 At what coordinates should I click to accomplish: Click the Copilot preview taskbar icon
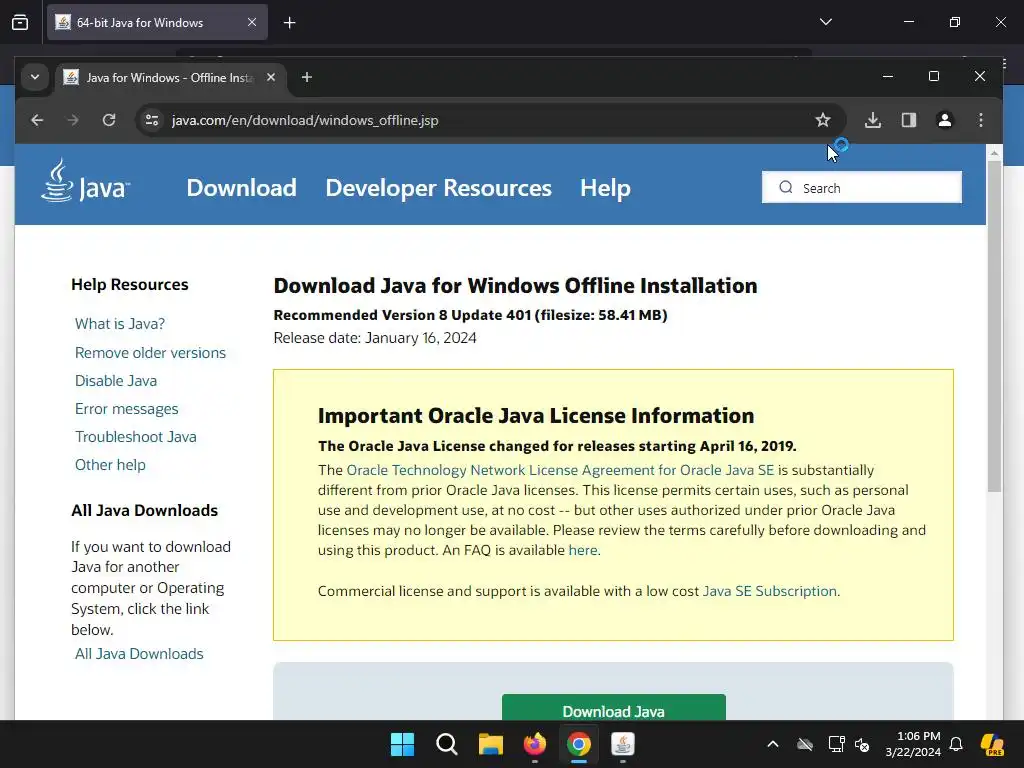993,744
